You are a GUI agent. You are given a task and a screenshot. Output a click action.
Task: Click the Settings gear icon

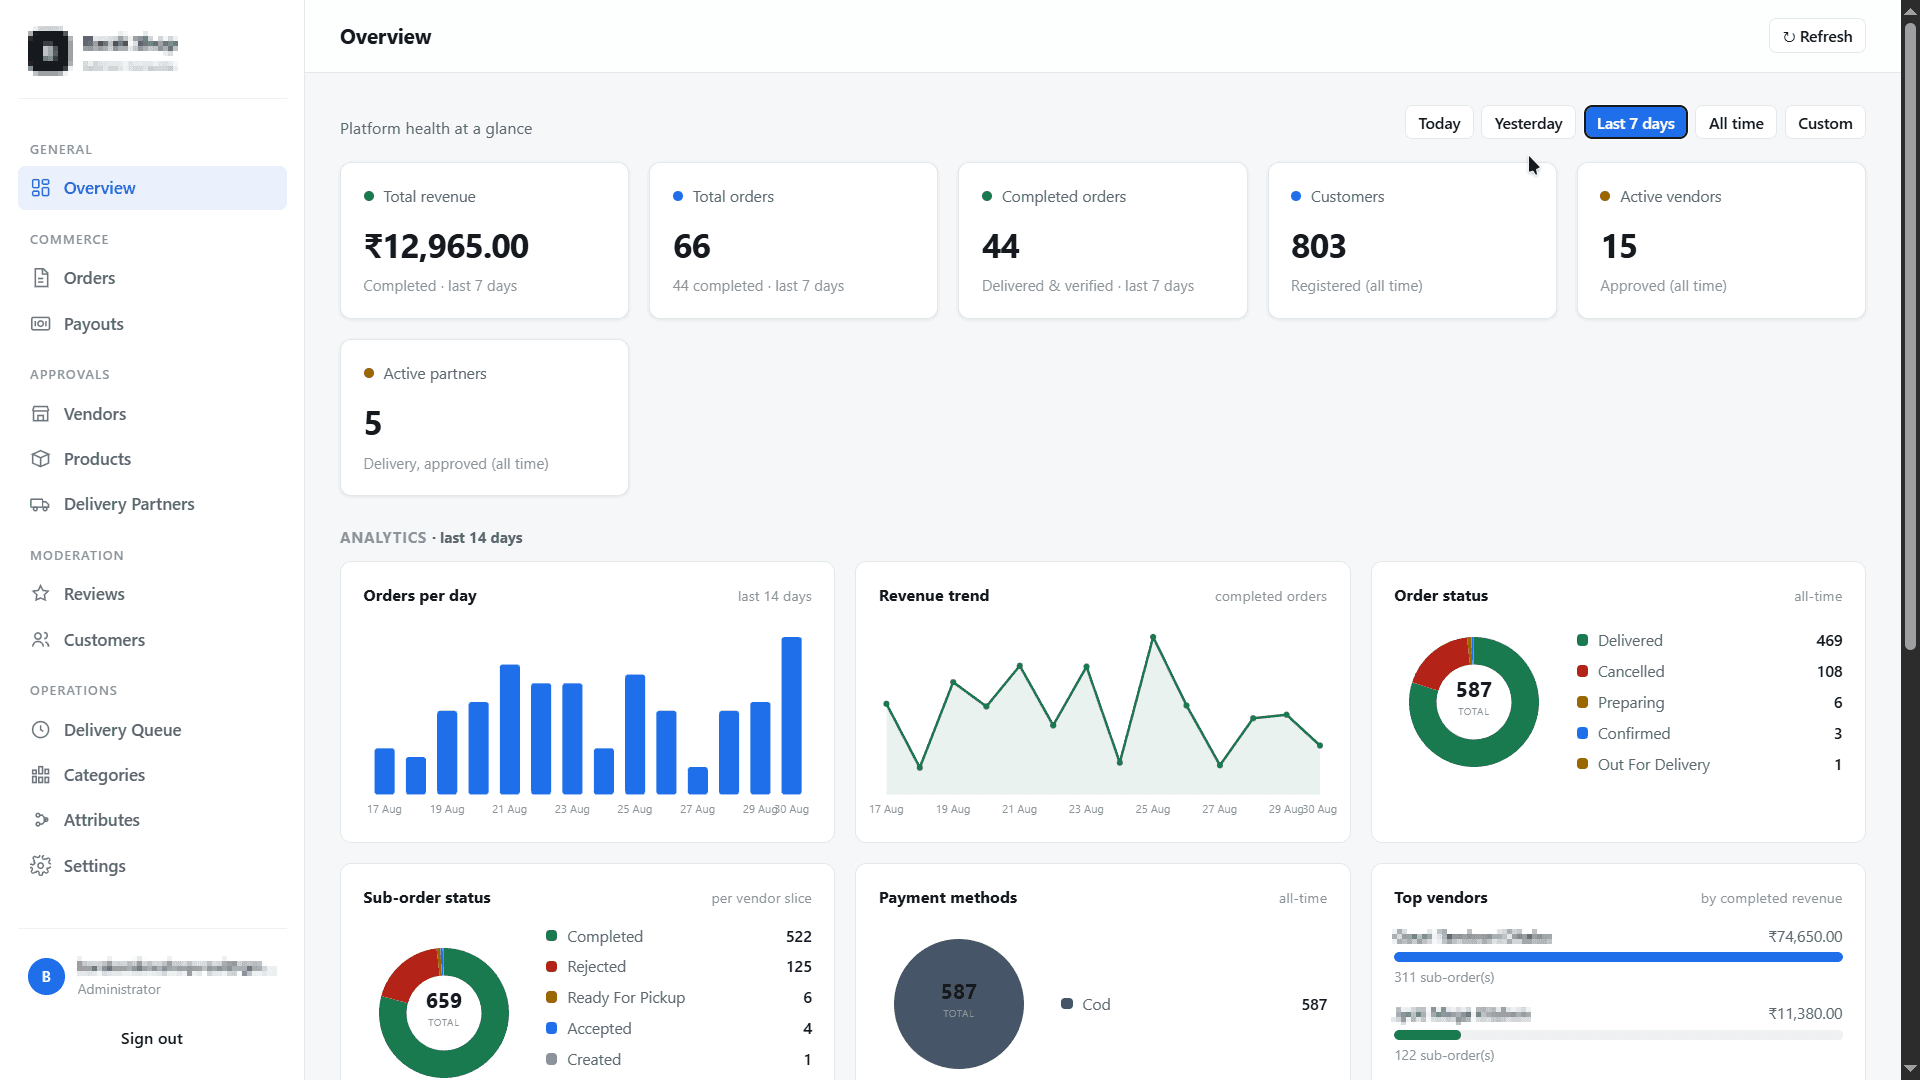41,866
